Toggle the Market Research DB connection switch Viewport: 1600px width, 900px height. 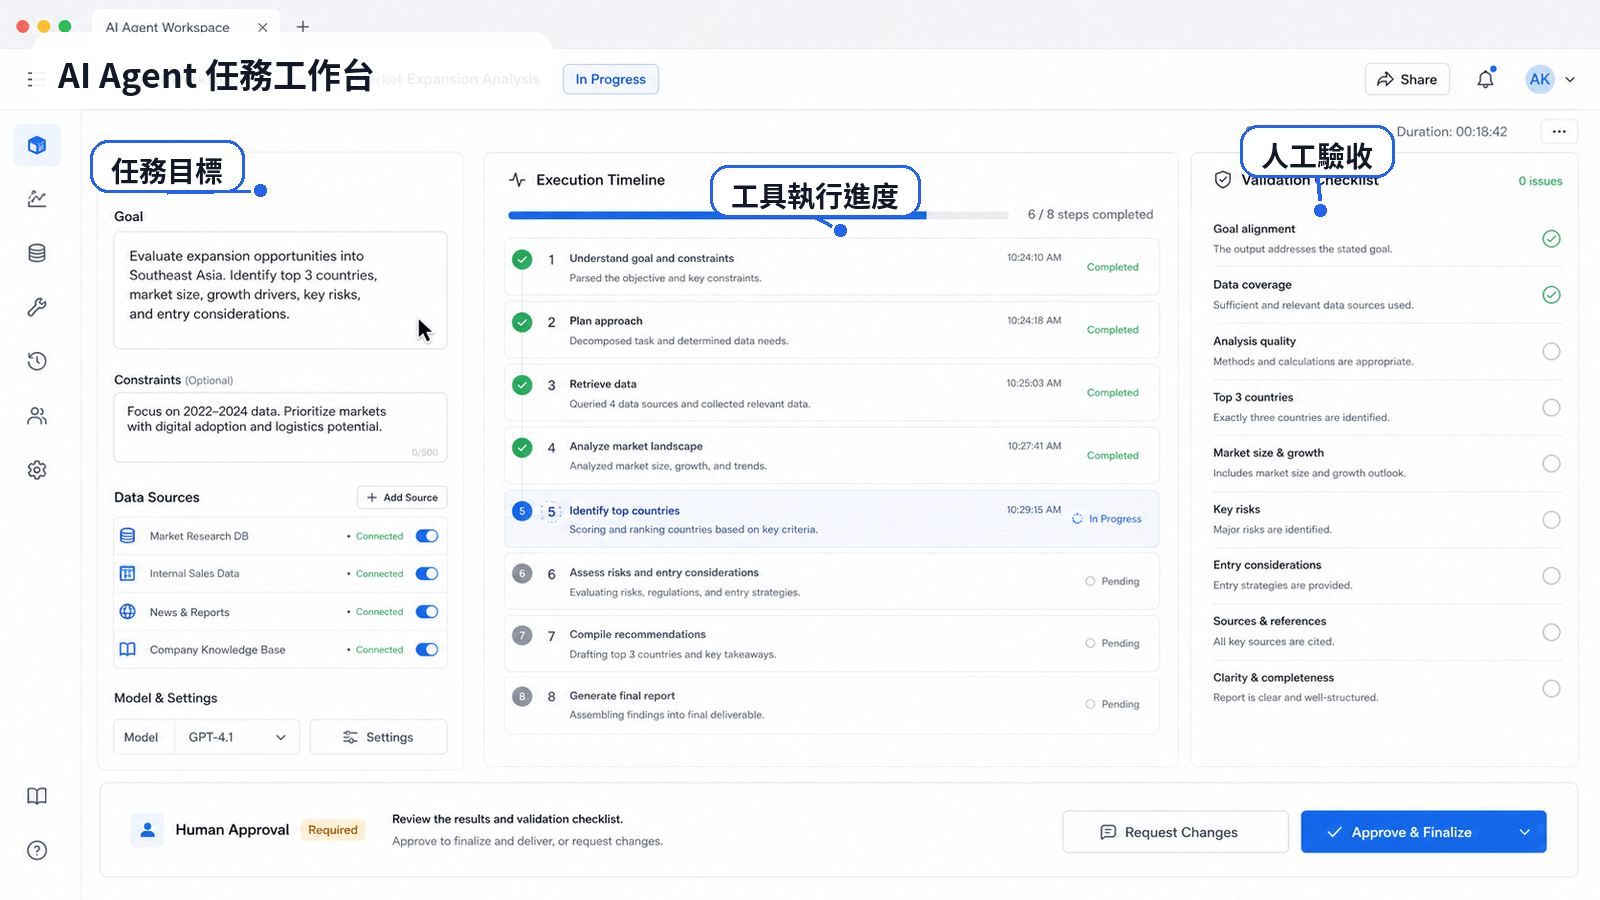pyautogui.click(x=427, y=536)
